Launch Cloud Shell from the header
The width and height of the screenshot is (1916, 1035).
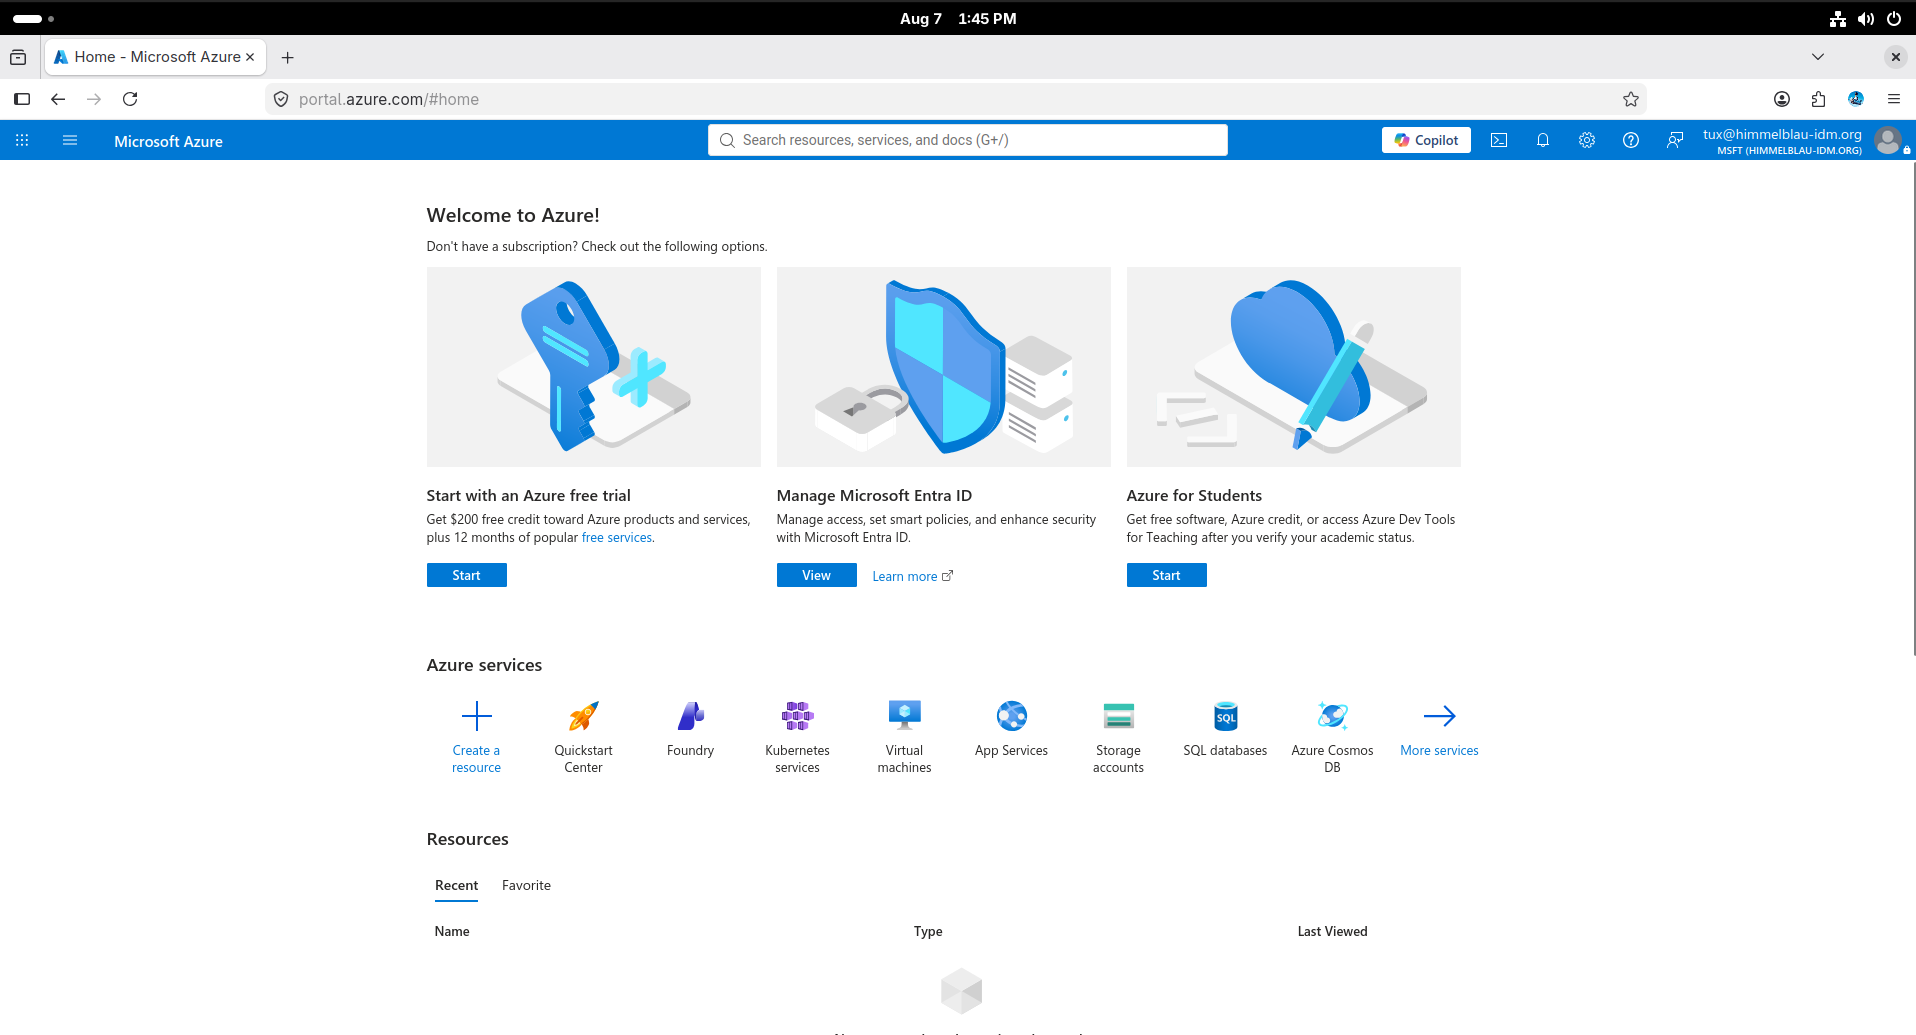tap(1499, 140)
